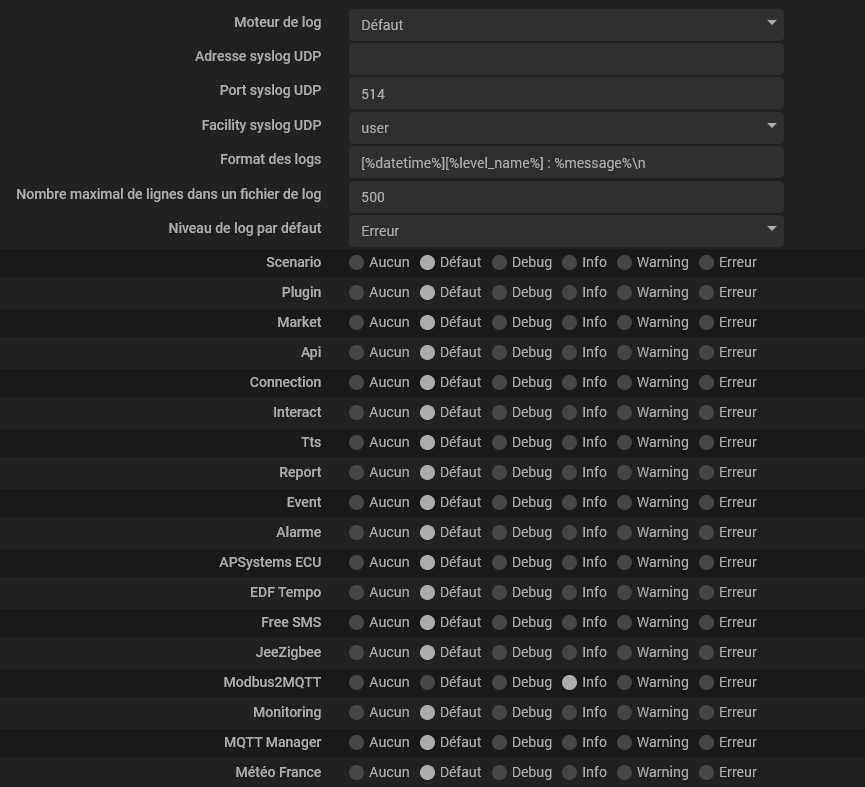Select Aucun for Plugin logs
The image size is (865, 787).
click(x=356, y=292)
